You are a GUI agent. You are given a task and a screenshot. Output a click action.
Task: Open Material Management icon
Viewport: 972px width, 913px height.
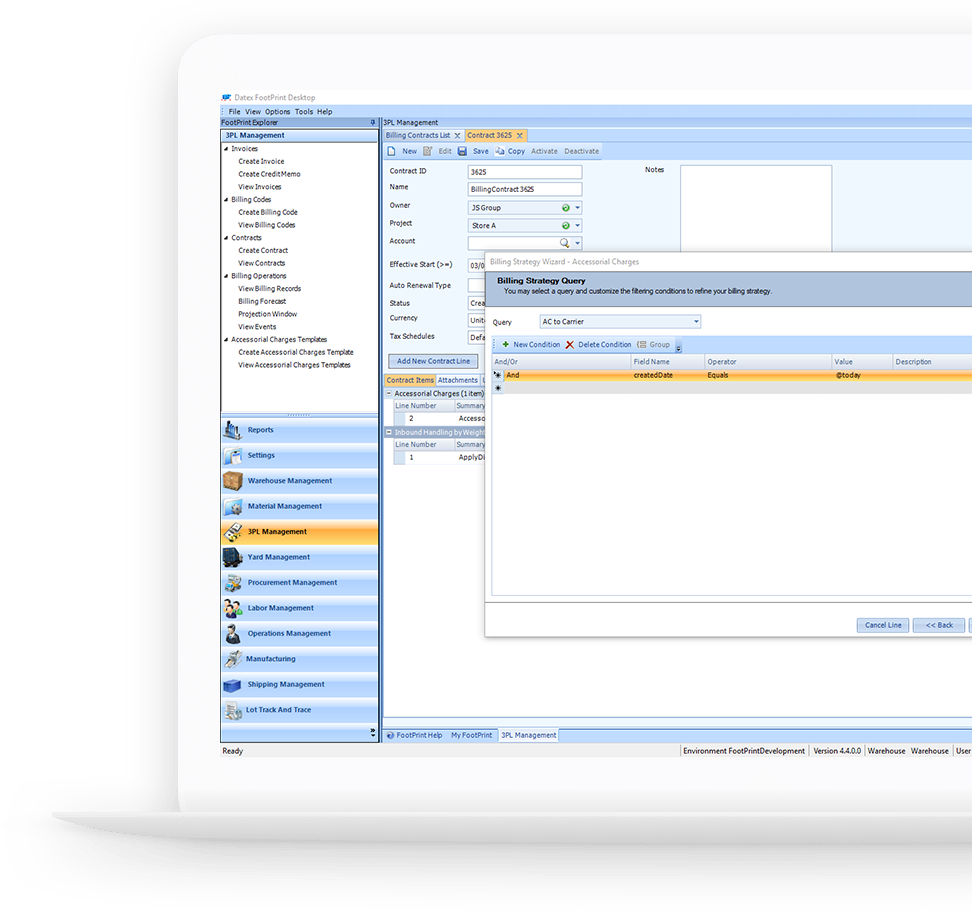pos(233,506)
